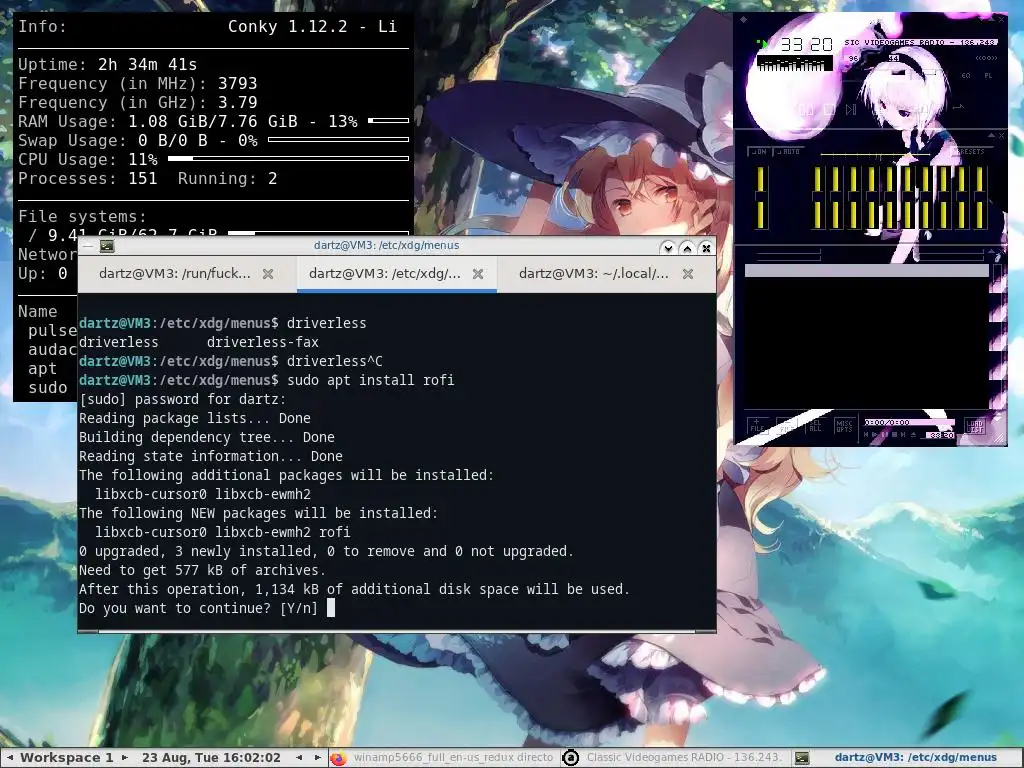
Task: Switch to the /run/fuck... terminal tab
Action: 174,274
